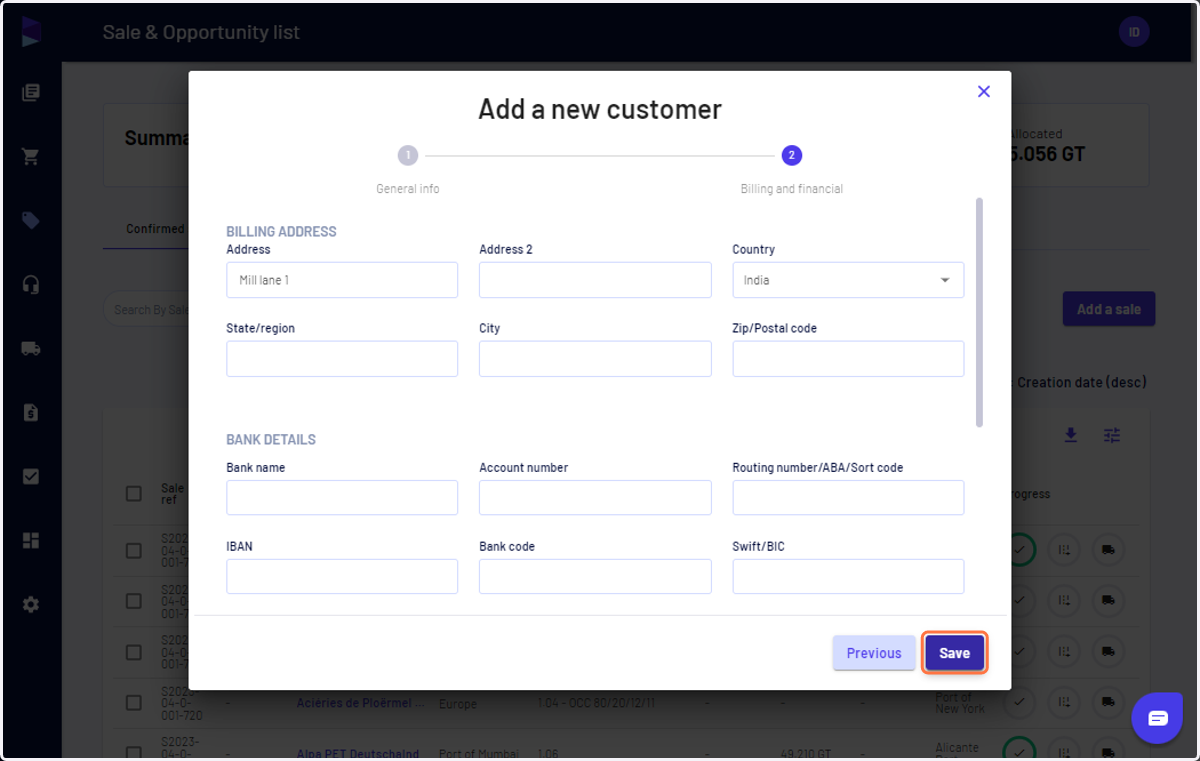
Task: Open Alpa PET Deutschalnd customer link
Action: (356, 753)
